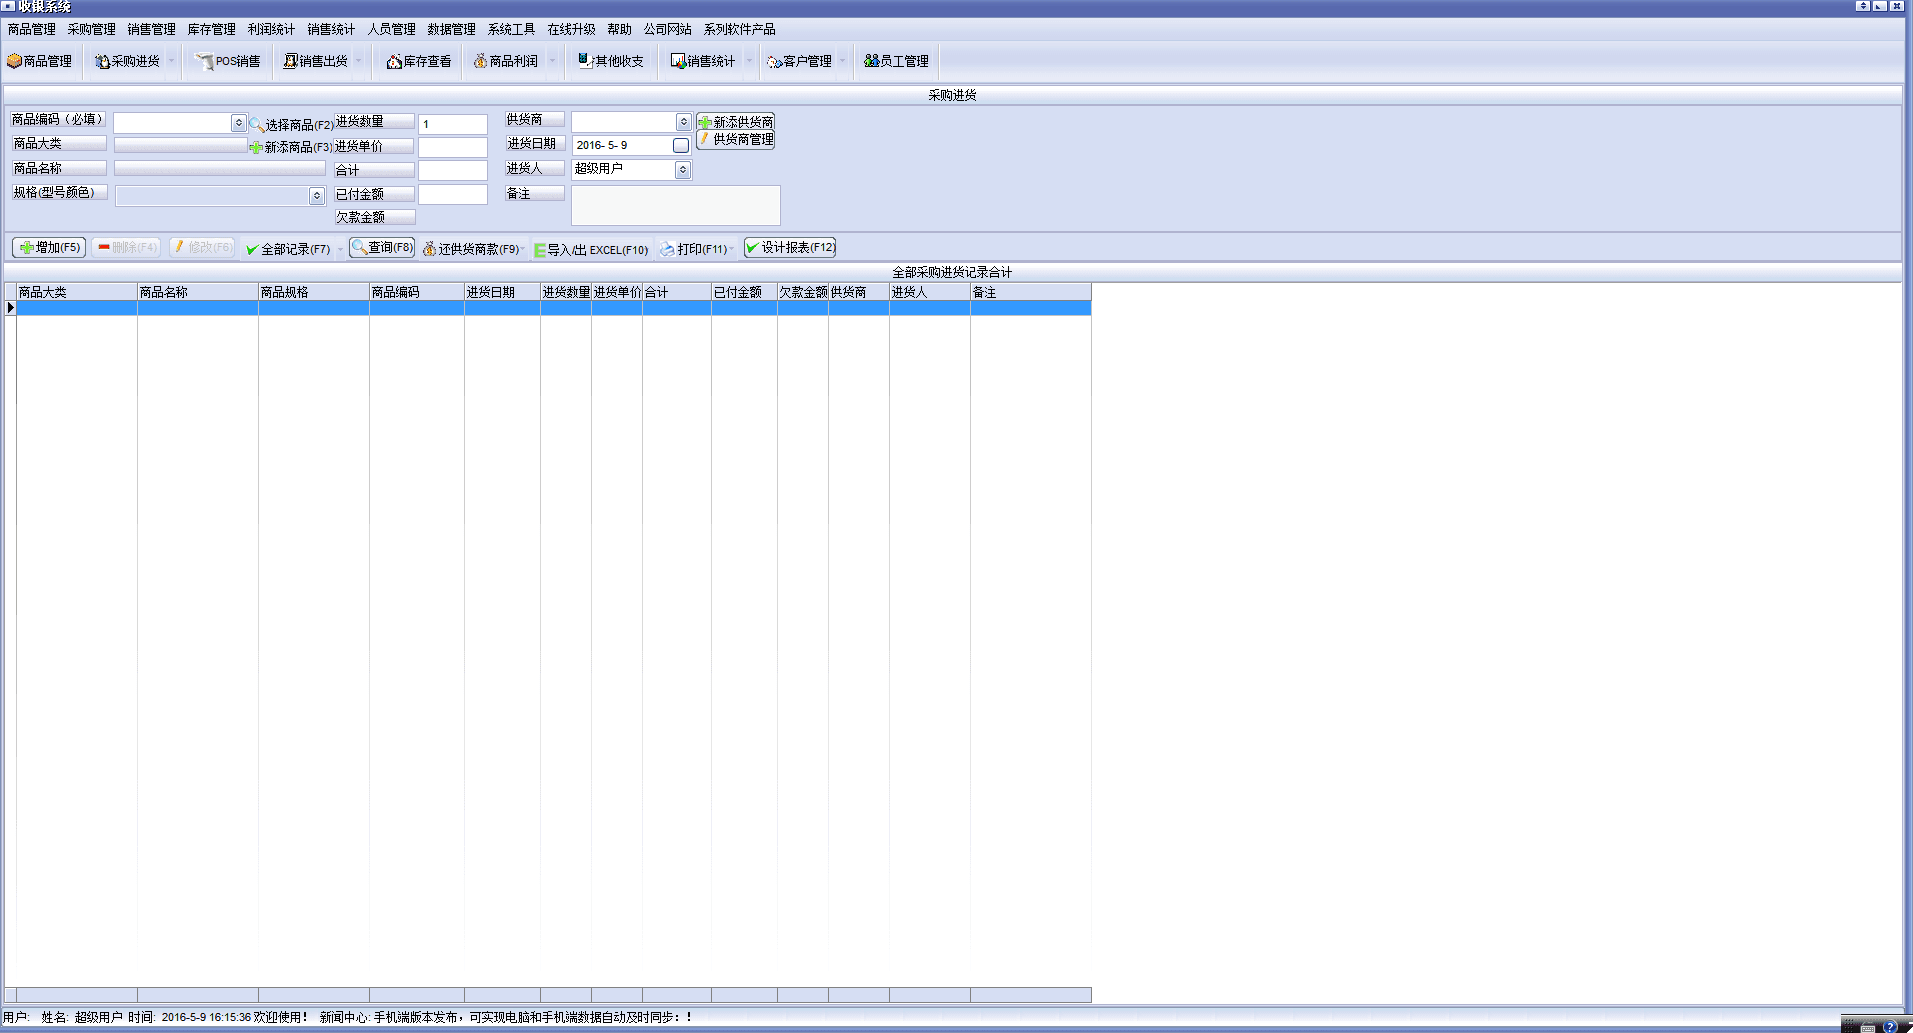Click the 新添商品(F3) green plus icon
The image size is (1913, 1033).
point(256,147)
